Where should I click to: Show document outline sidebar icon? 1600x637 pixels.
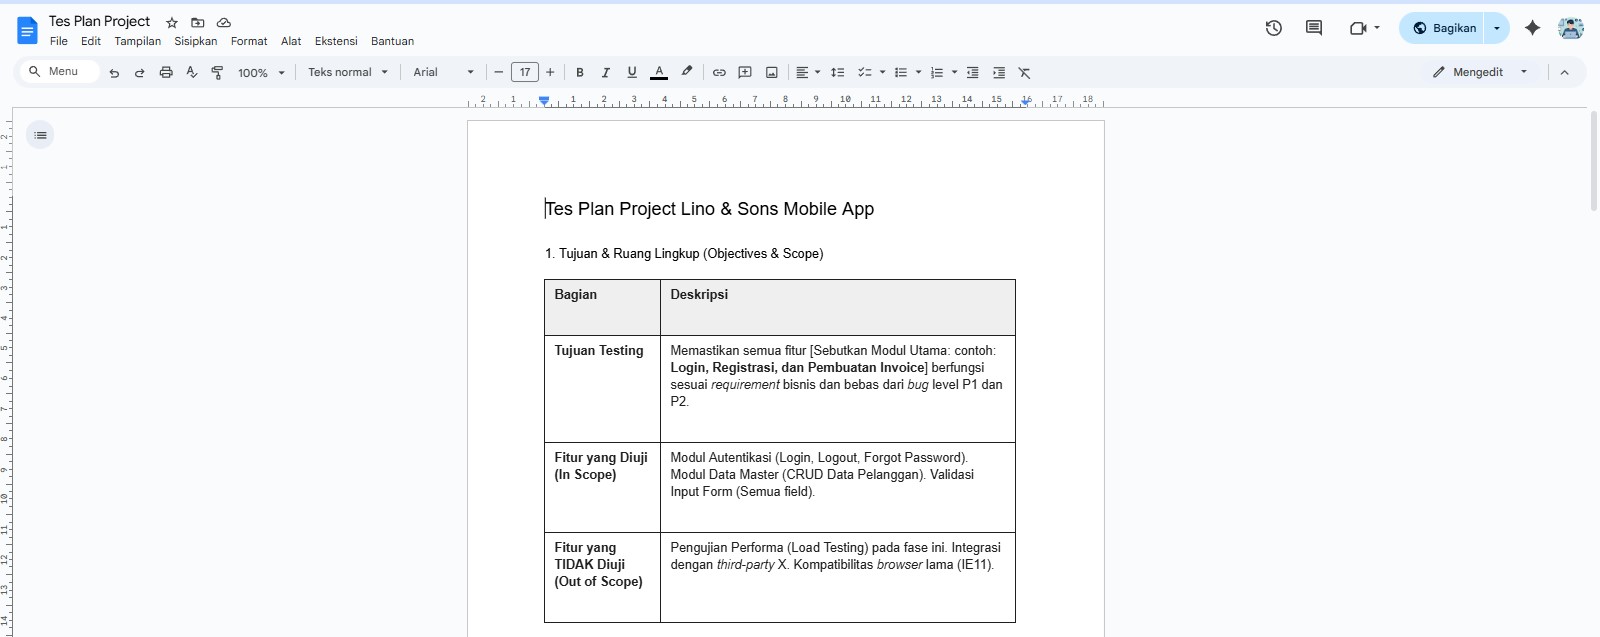40,135
